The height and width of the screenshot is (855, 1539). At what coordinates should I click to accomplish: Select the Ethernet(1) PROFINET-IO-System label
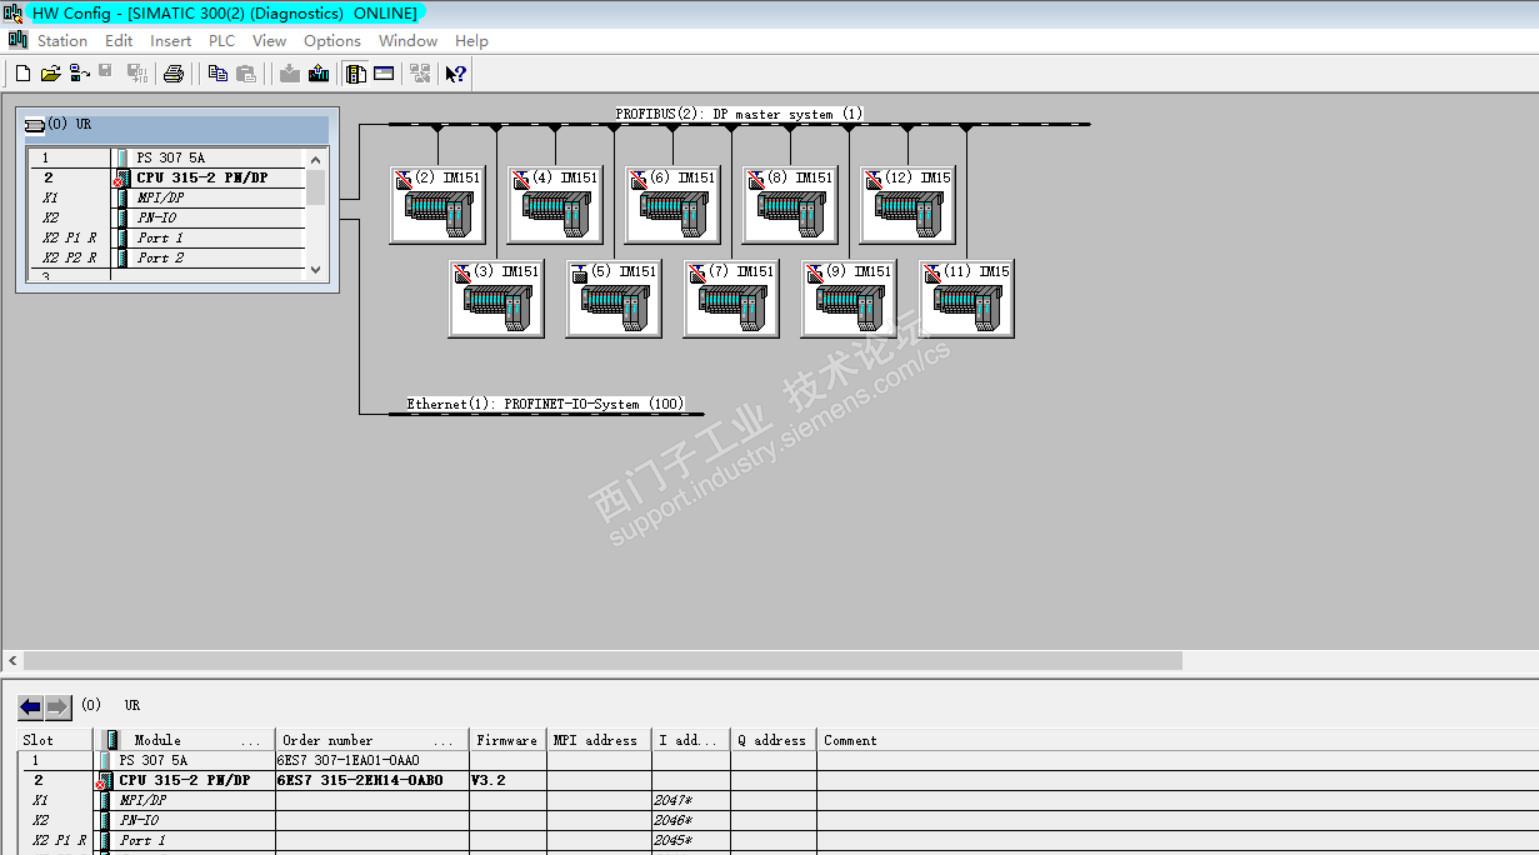[545, 404]
